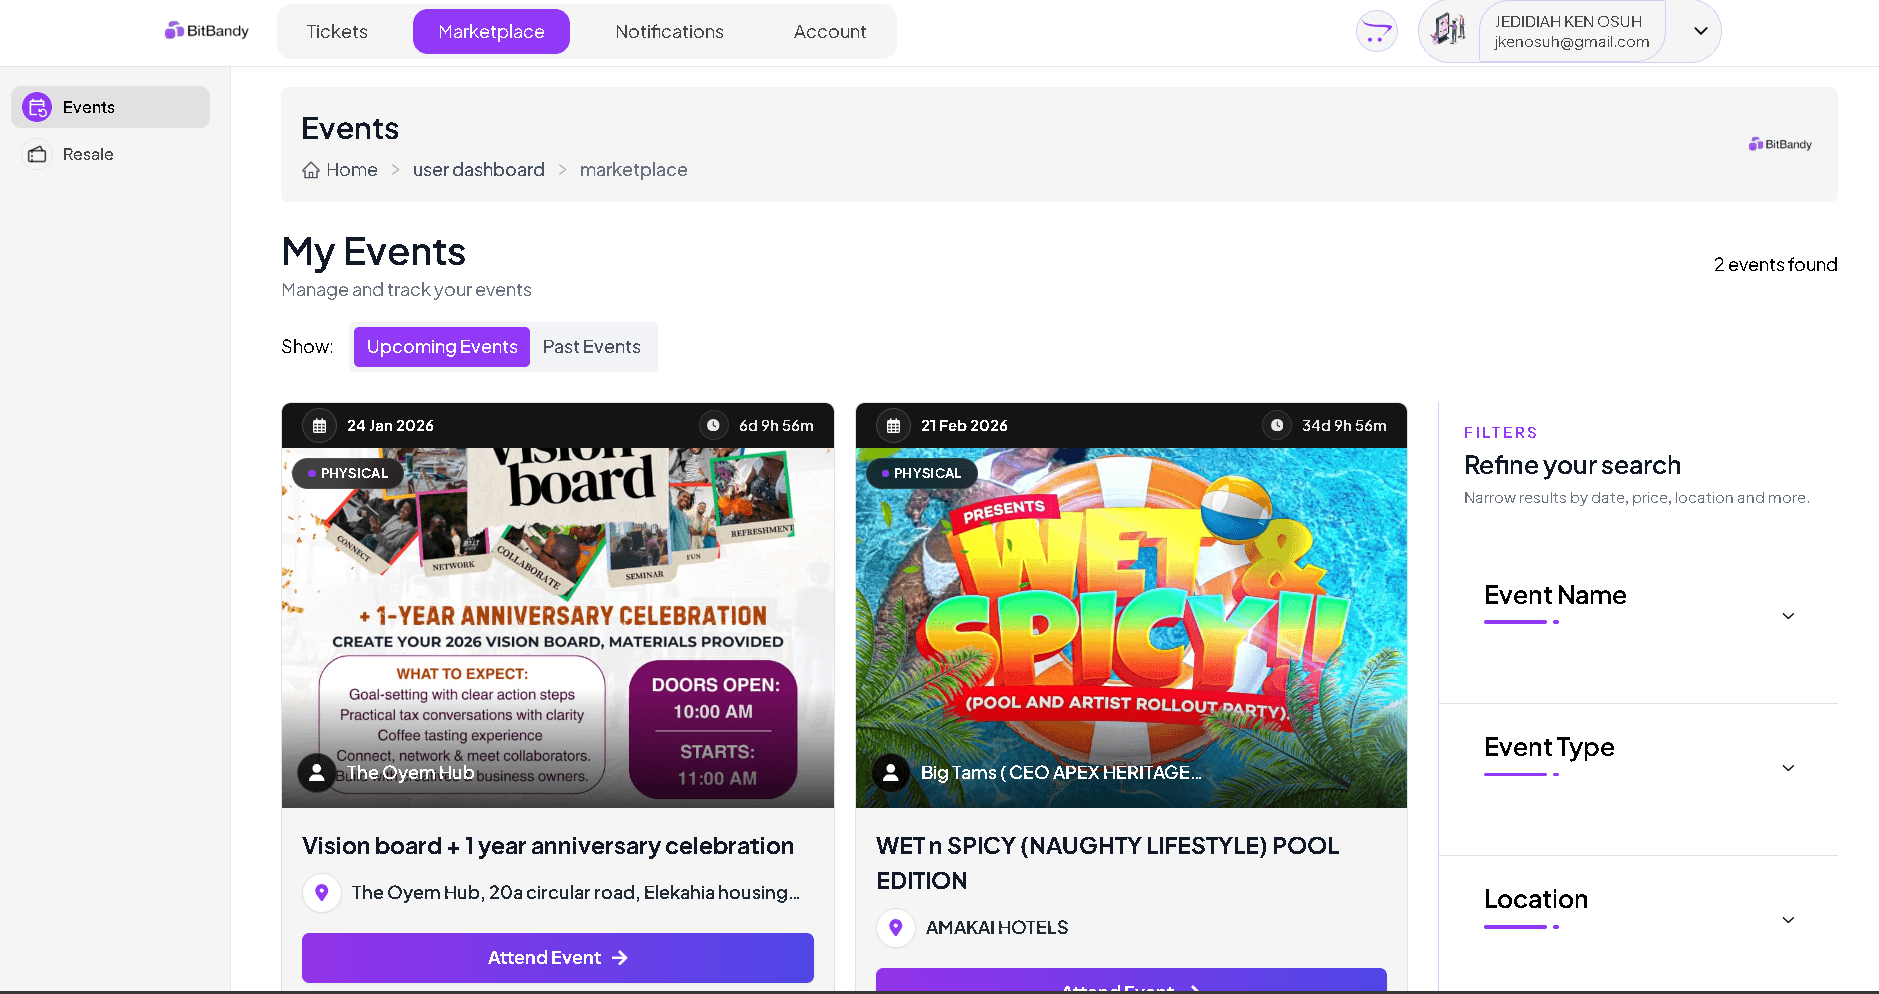1879x994 pixels.
Task: Click the location pin for AMAKAI HOTELS
Action: coord(896,928)
